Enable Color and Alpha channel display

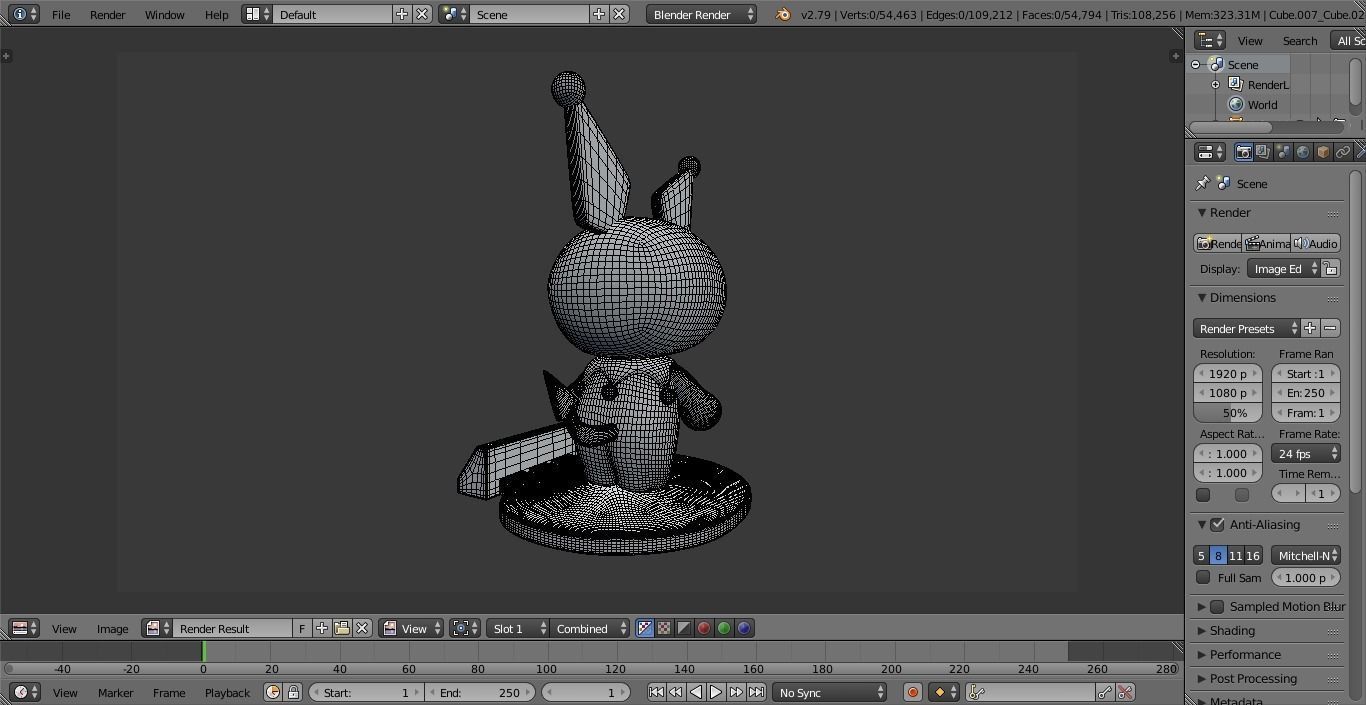point(644,628)
